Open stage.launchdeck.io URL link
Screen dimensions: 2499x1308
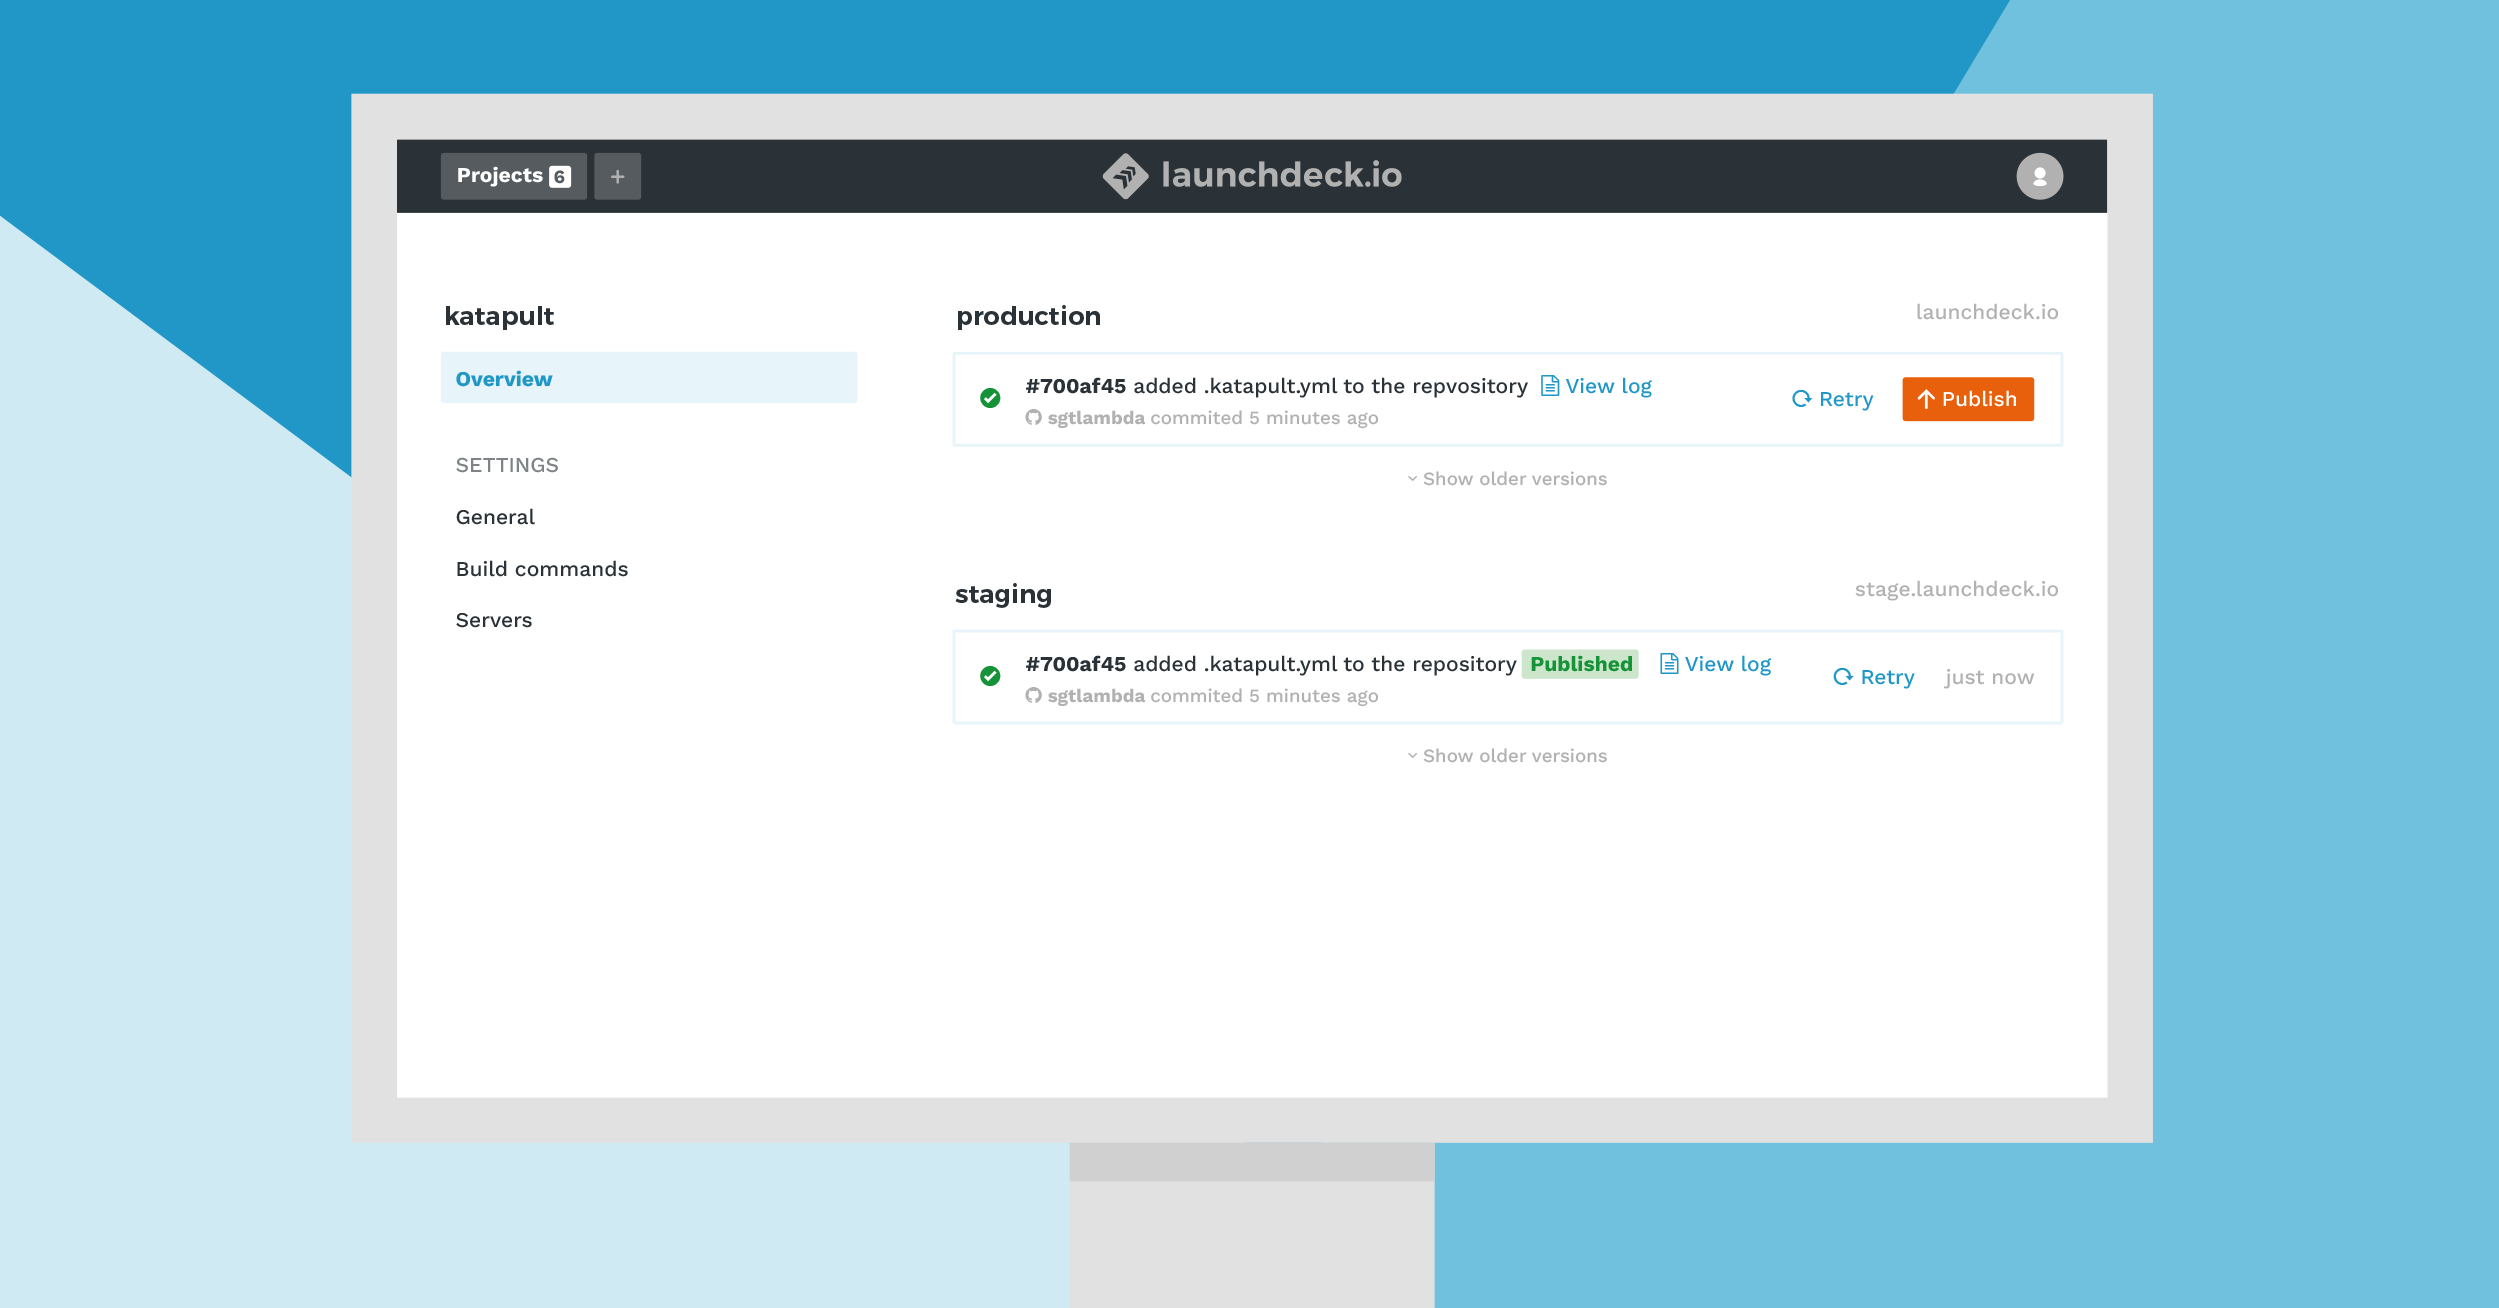click(1955, 589)
